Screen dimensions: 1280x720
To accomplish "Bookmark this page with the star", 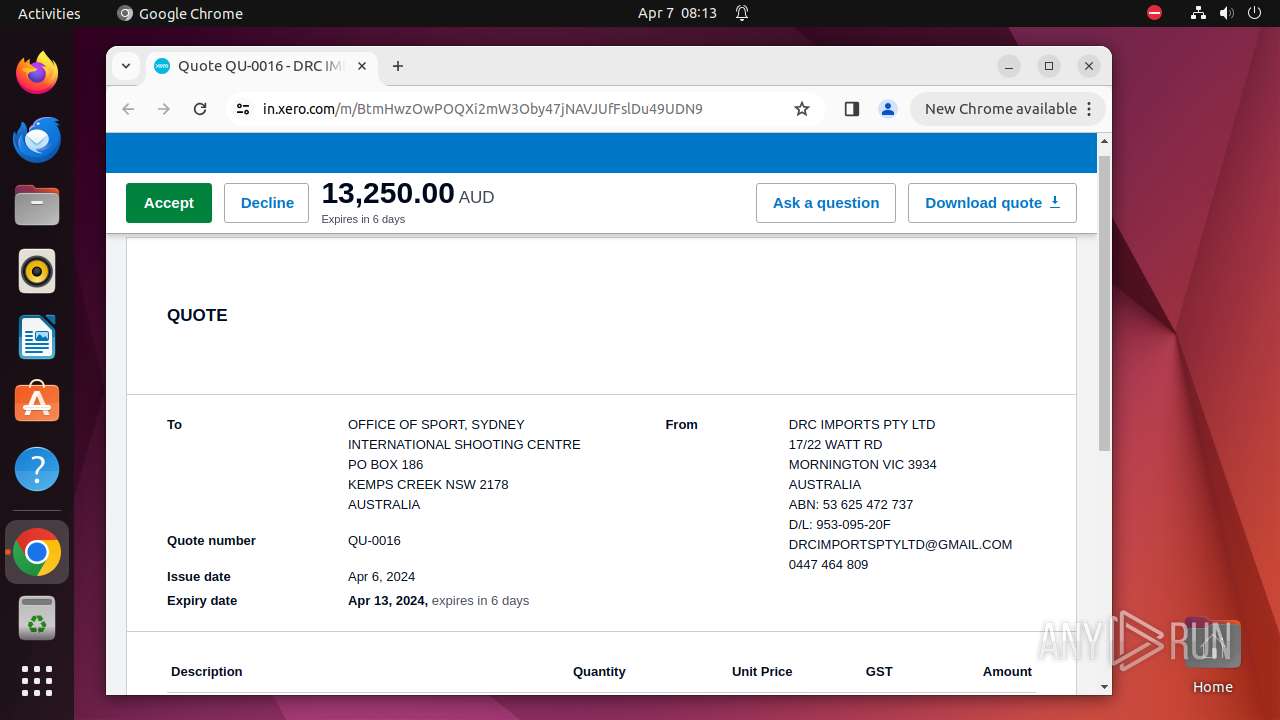I will 802,109.
